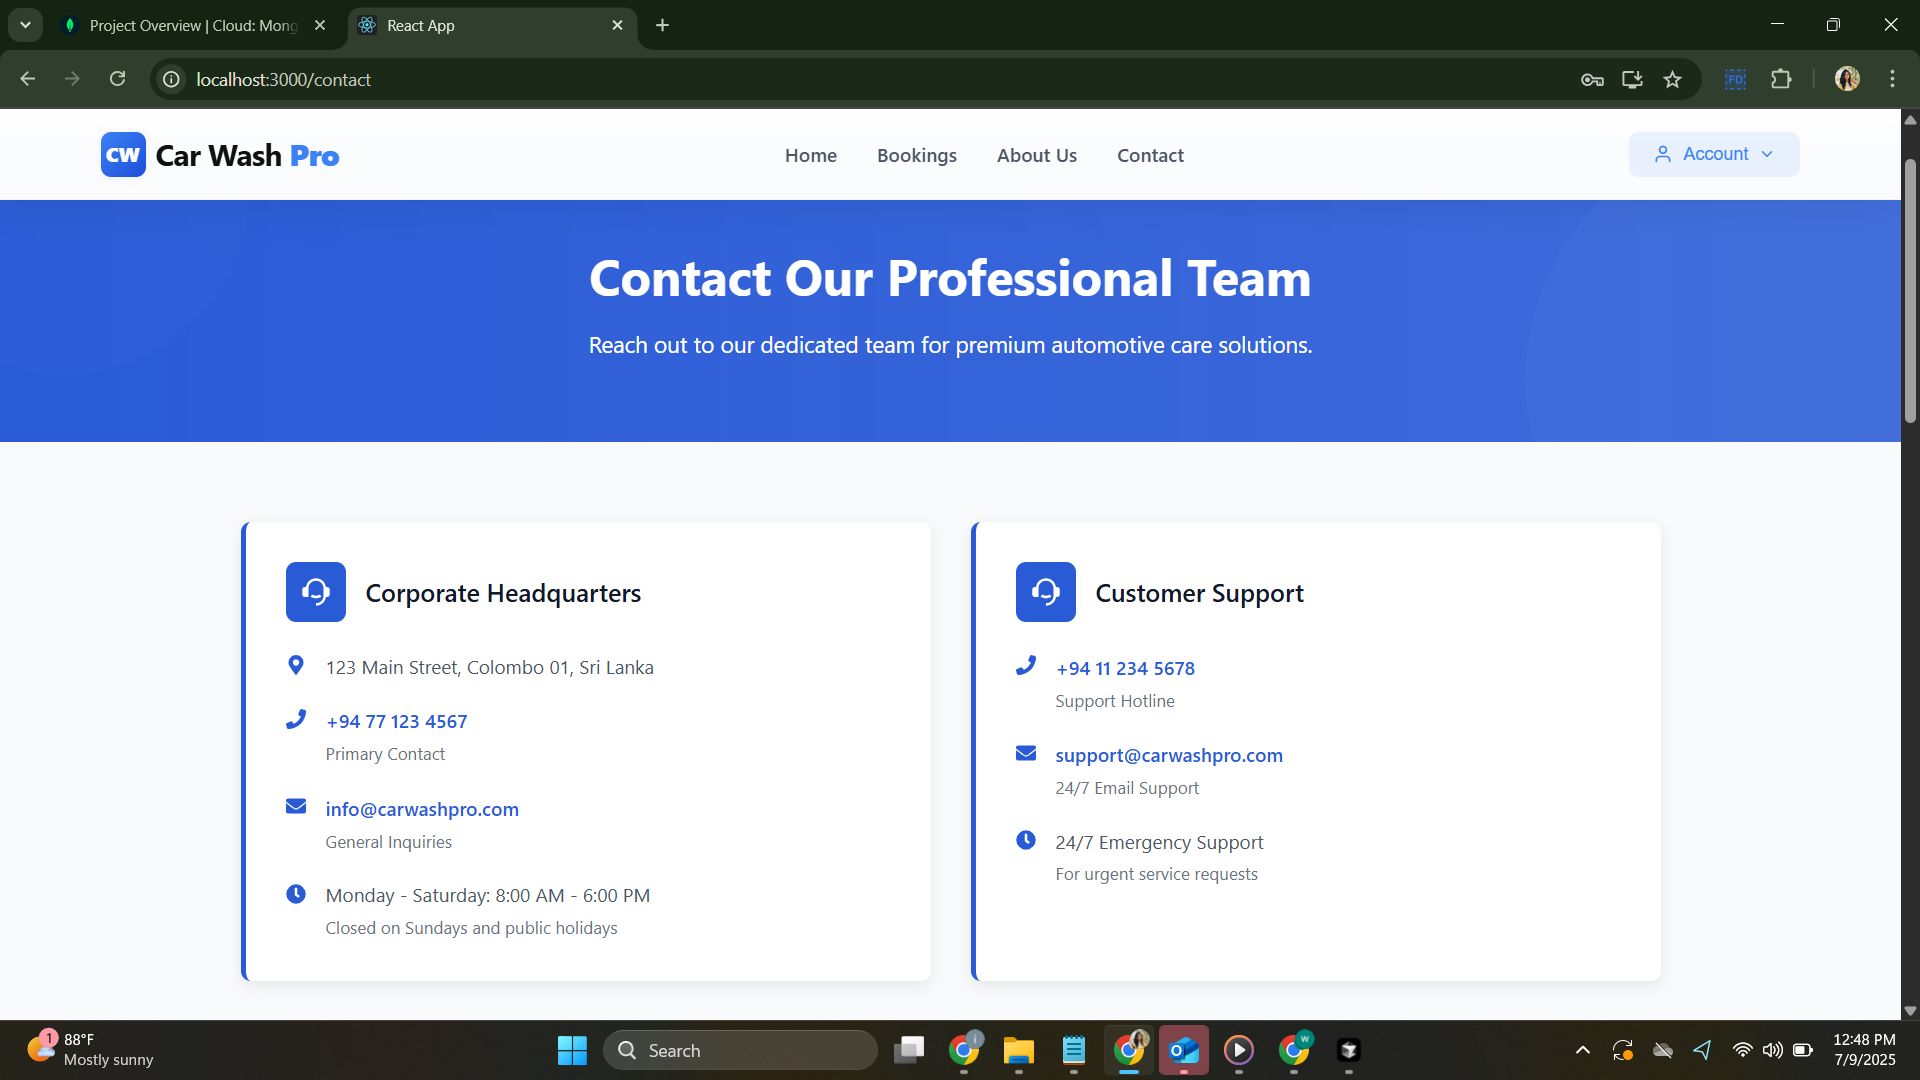Show hidden system tray icons
Image resolution: width=1920 pixels, height=1080 pixels.
coord(1582,1050)
